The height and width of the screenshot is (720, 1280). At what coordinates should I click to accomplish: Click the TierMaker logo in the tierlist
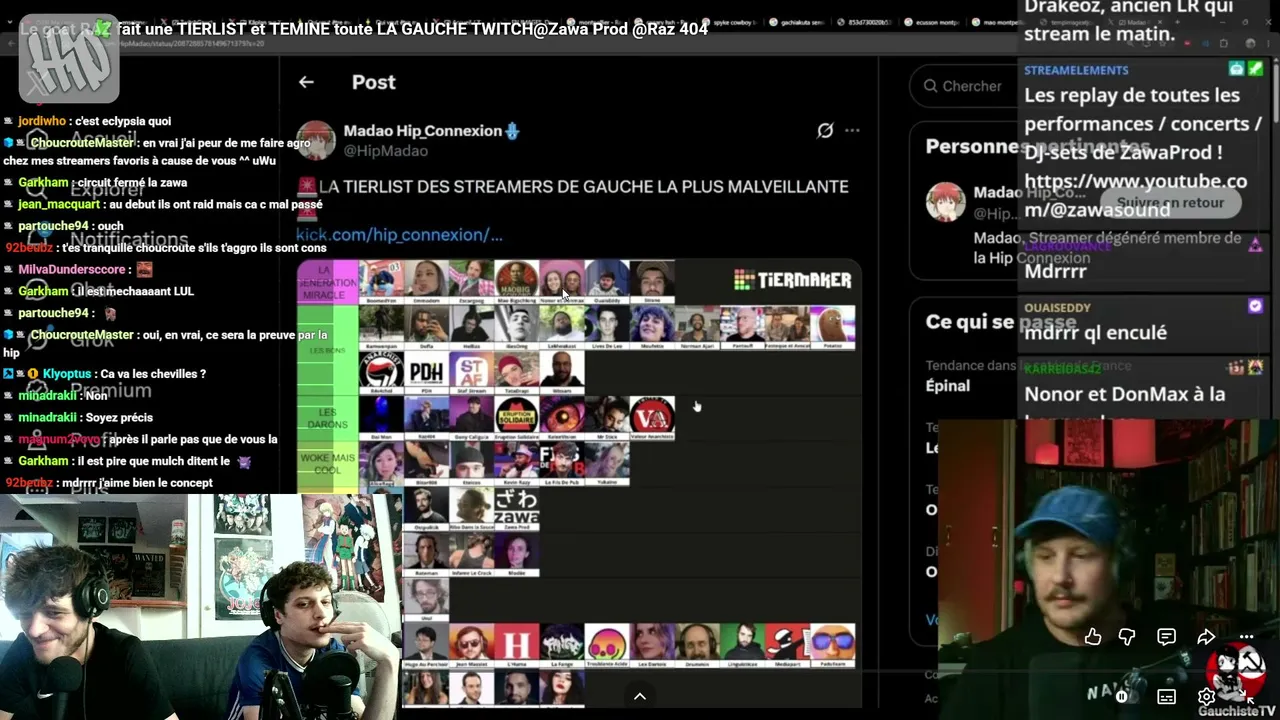coord(793,280)
